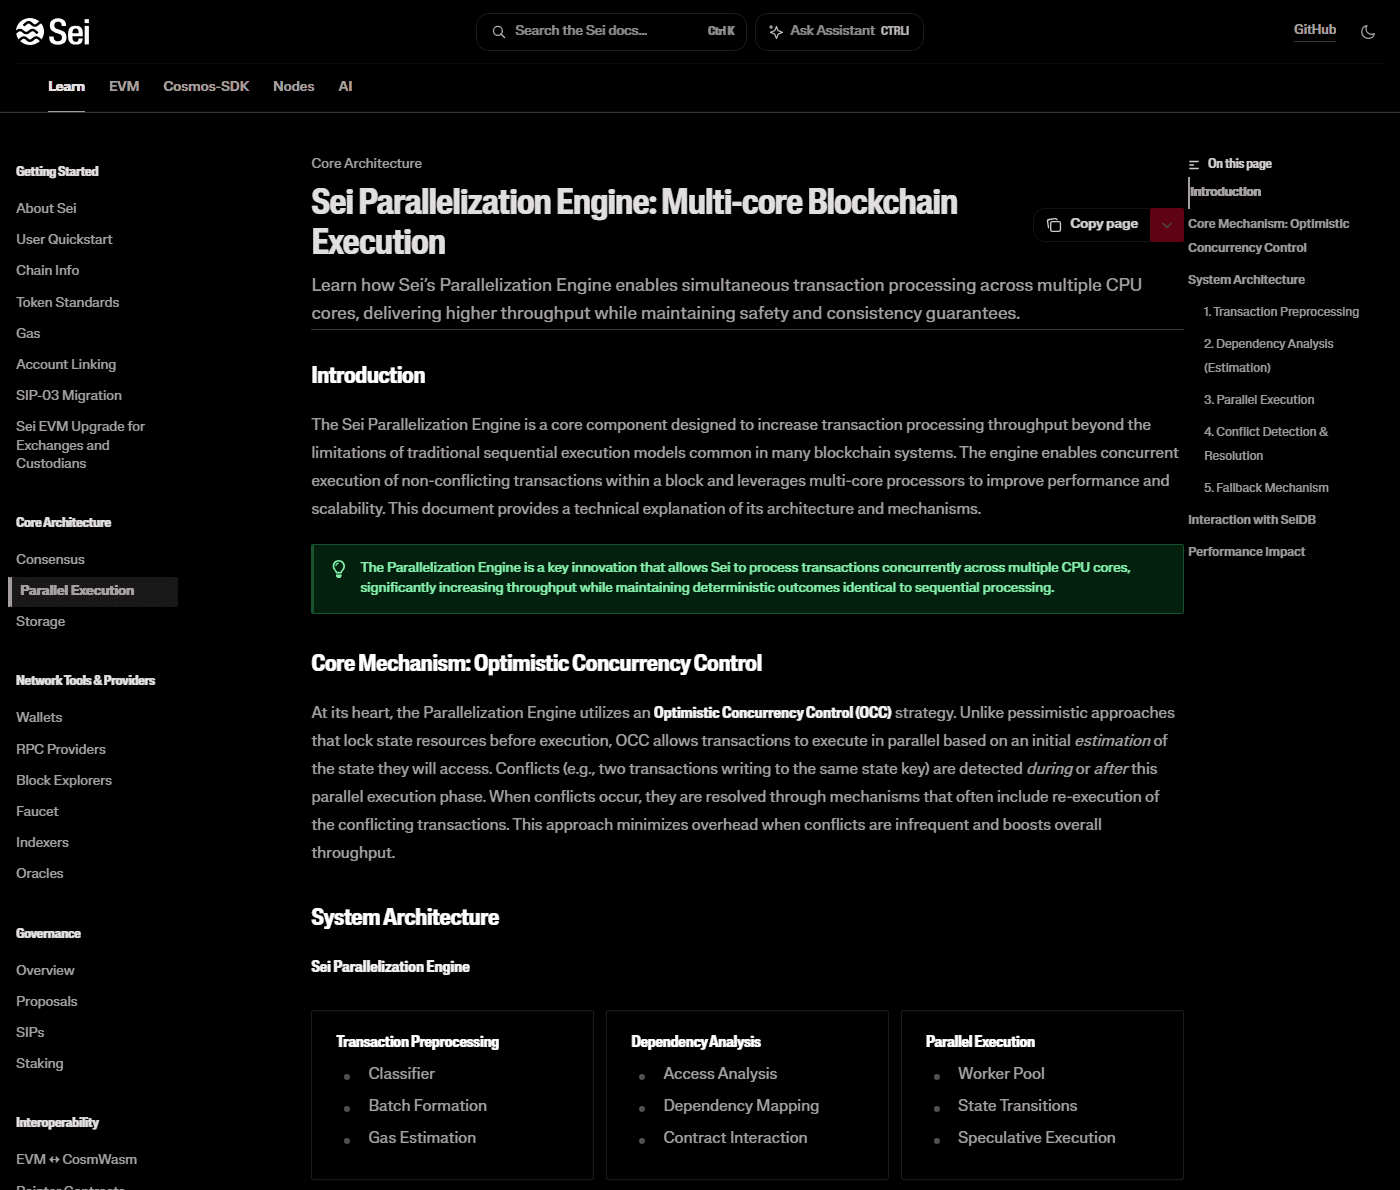
Task: Jump to 1. Transaction Preprocessing section
Action: [x=1281, y=312]
